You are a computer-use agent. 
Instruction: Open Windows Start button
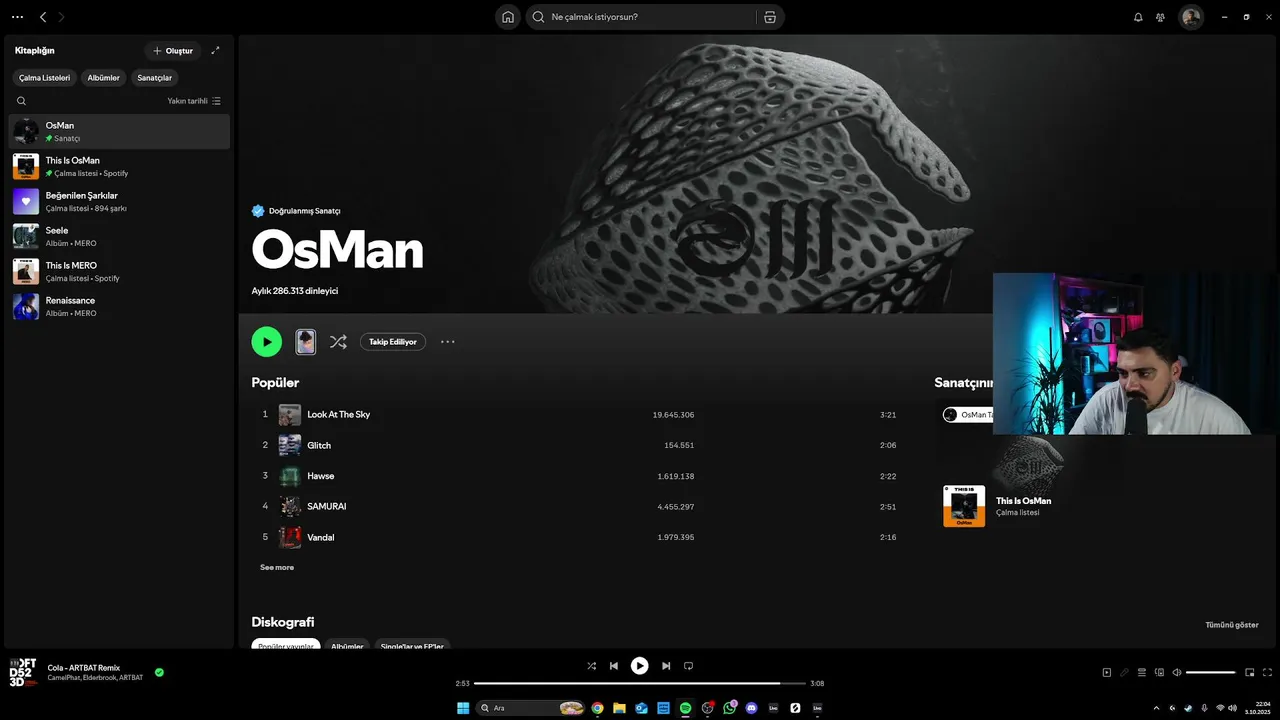coord(463,708)
